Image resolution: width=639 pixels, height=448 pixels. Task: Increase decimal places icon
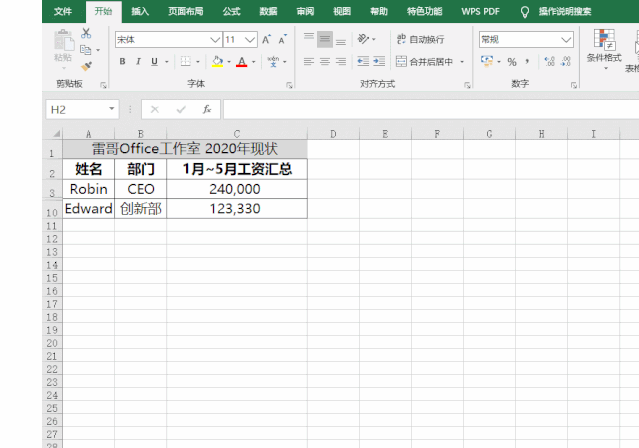pyautogui.click(x=549, y=62)
